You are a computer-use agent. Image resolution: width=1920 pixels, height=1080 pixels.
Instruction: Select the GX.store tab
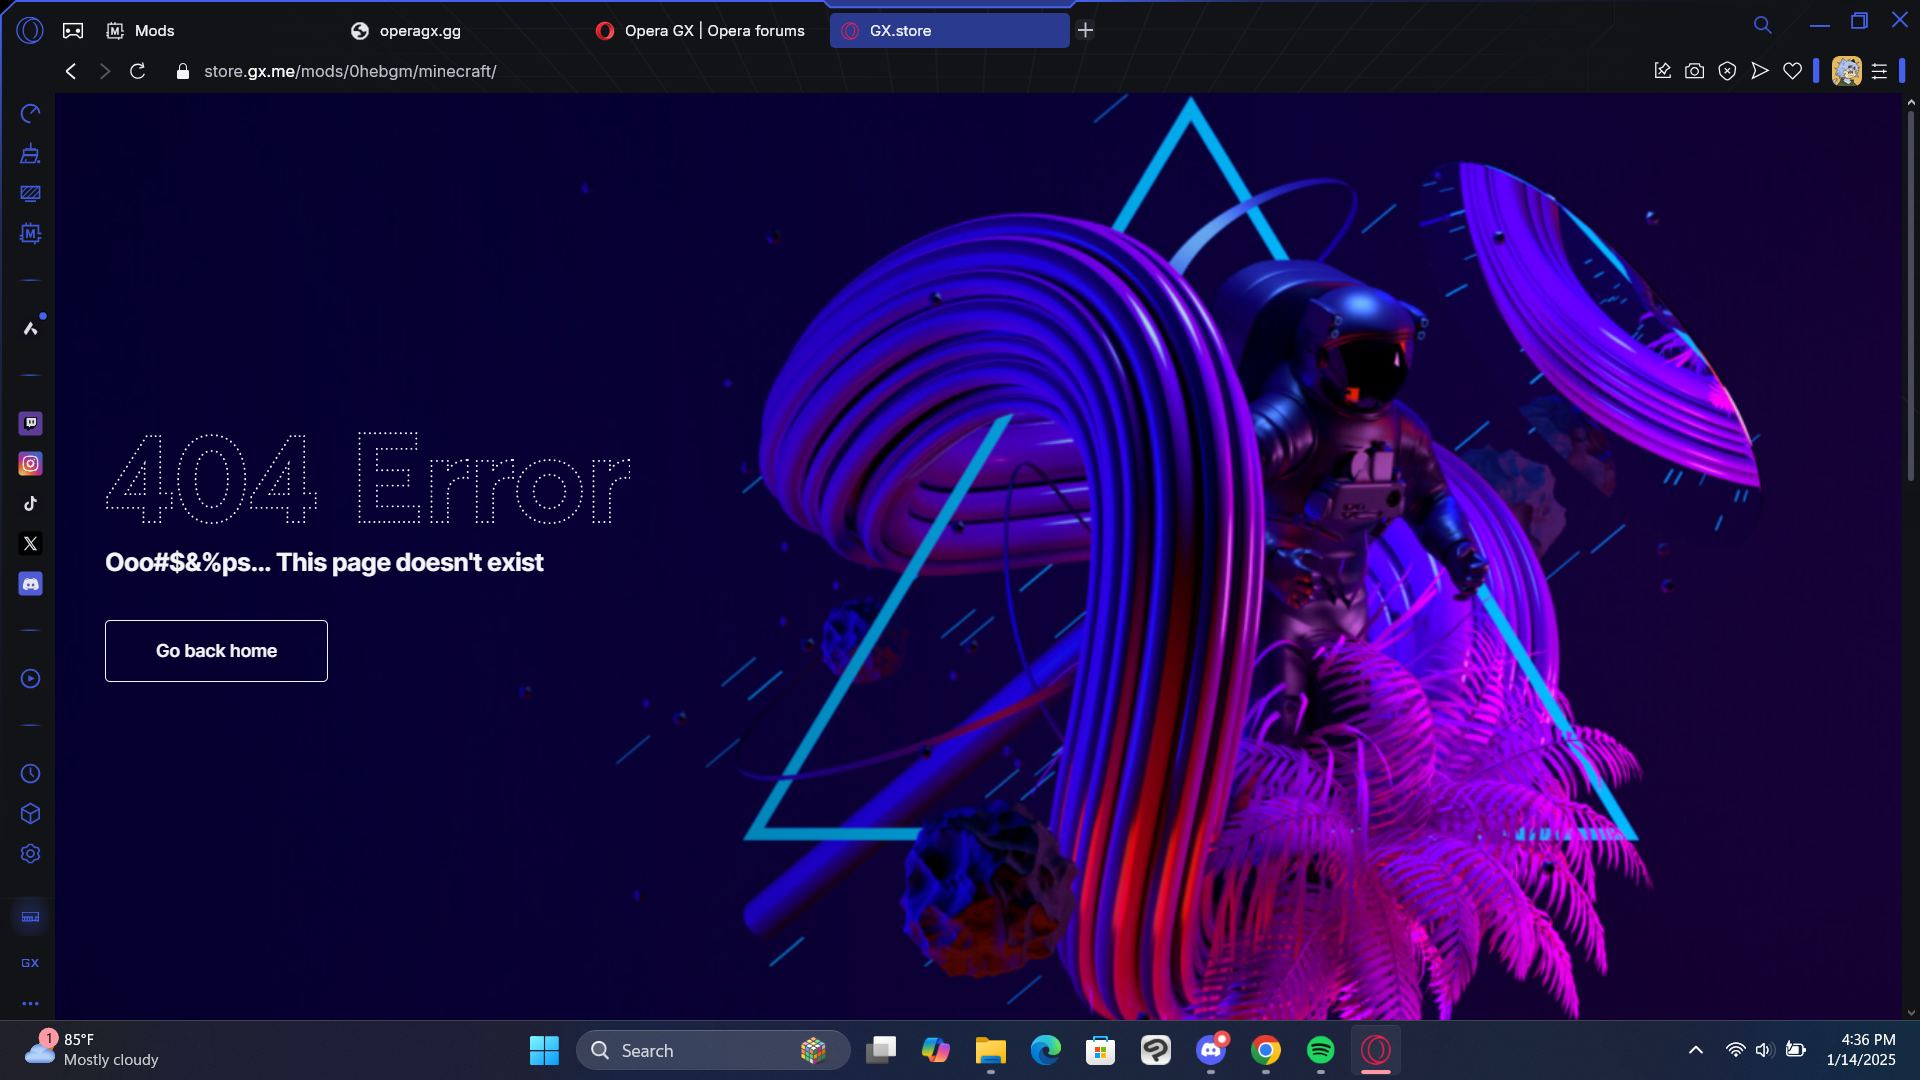coord(949,31)
